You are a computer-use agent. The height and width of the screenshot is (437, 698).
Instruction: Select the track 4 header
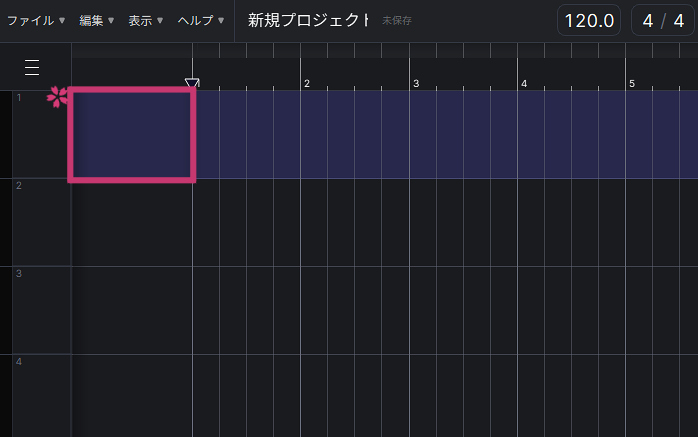[35, 395]
